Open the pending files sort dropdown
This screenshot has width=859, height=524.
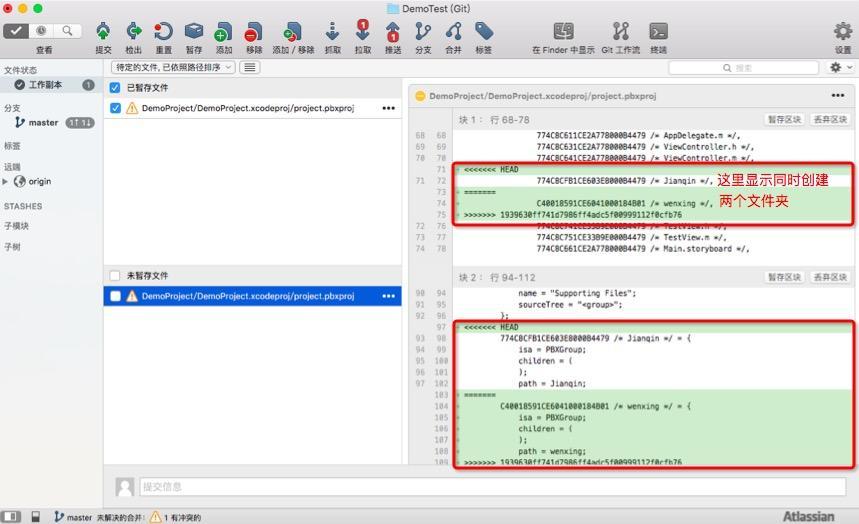click(173, 67)
